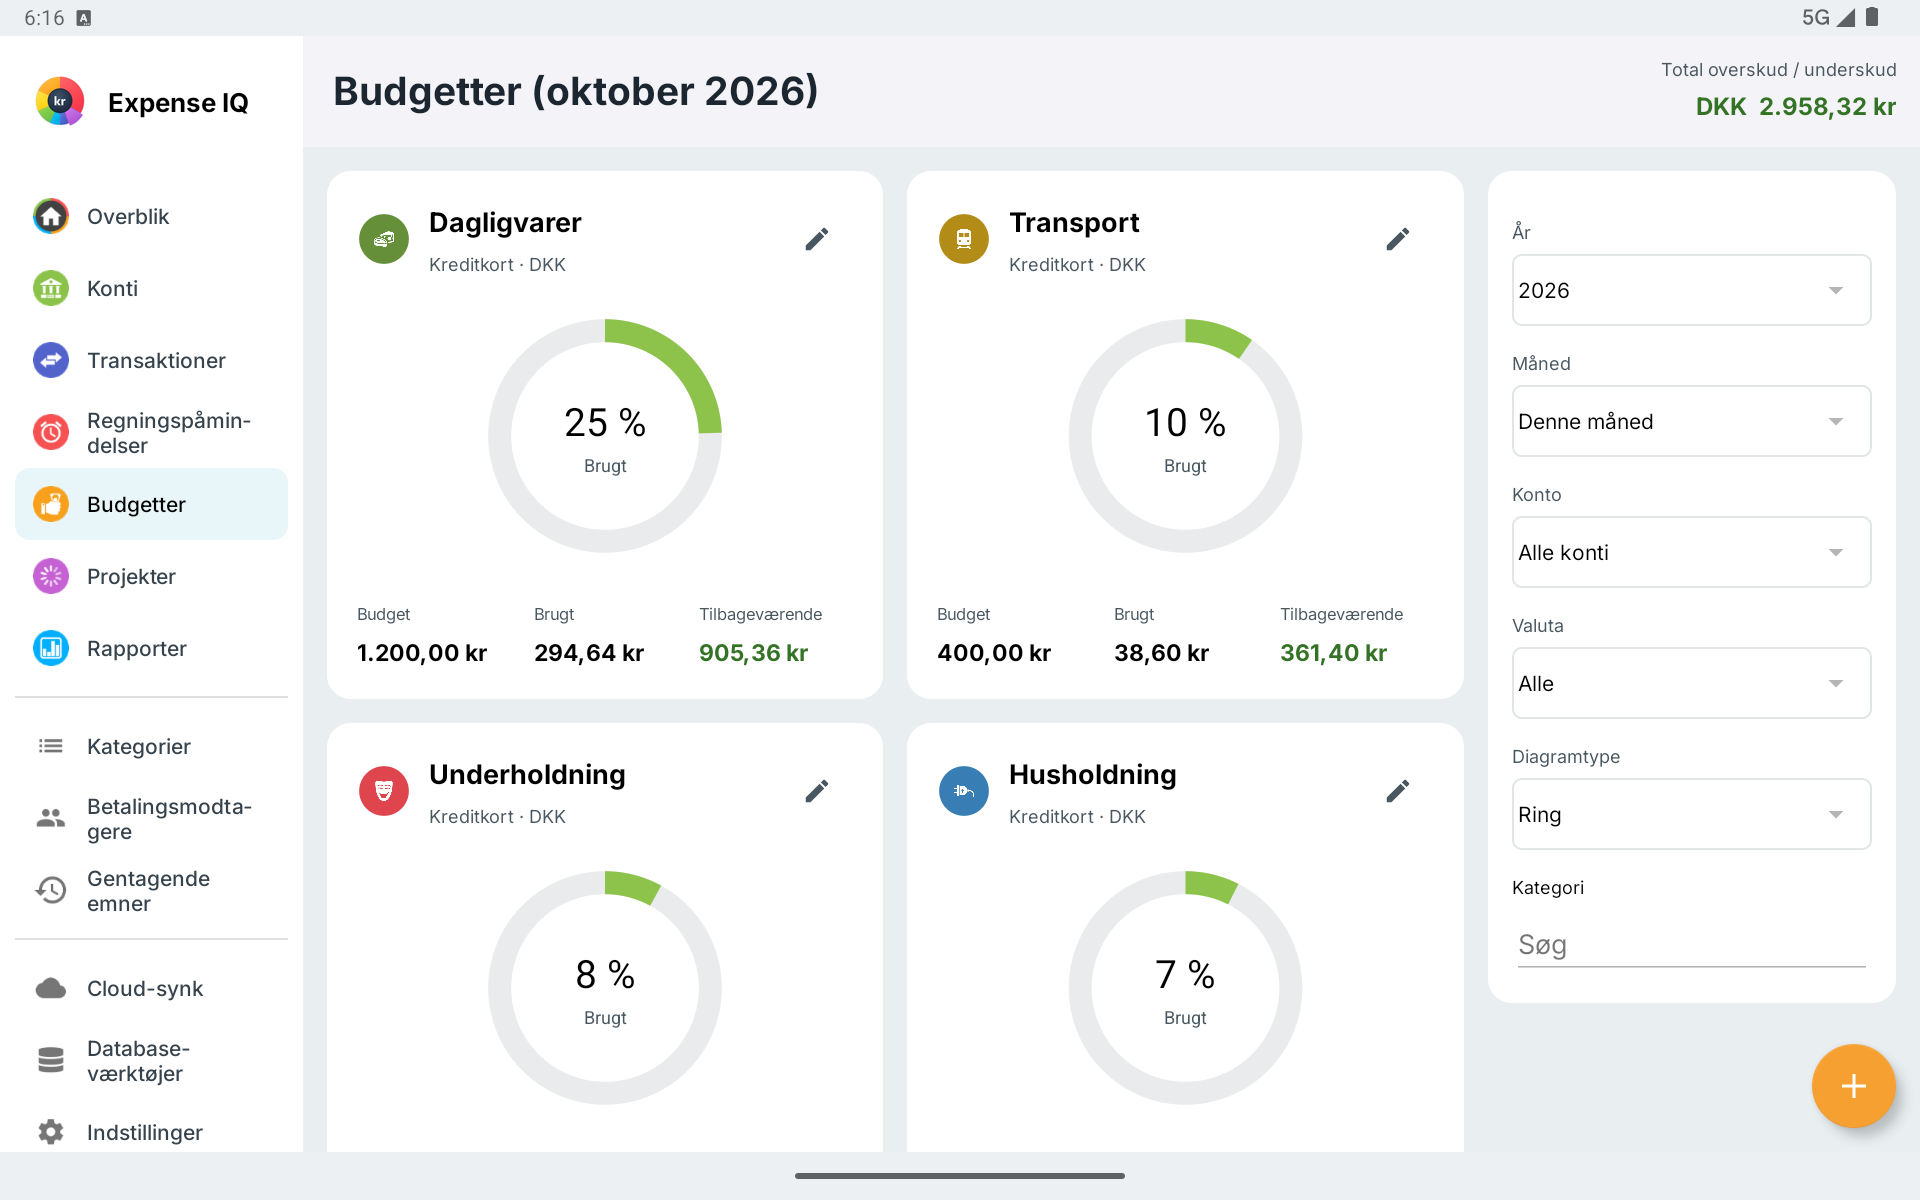Open the Rapporter chart icon
Viewport: 1920px width, 1200px height.
tap(51, 648)
